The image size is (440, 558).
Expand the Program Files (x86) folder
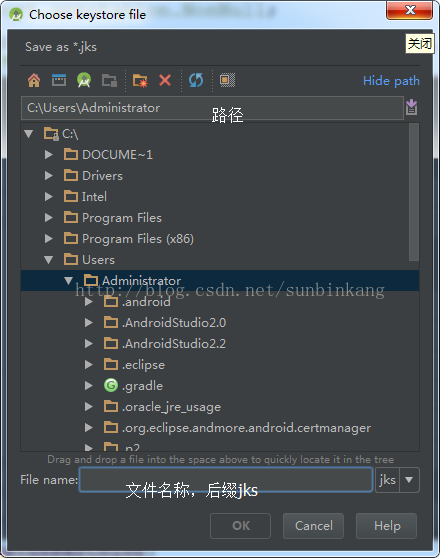[x=49, y=238]
